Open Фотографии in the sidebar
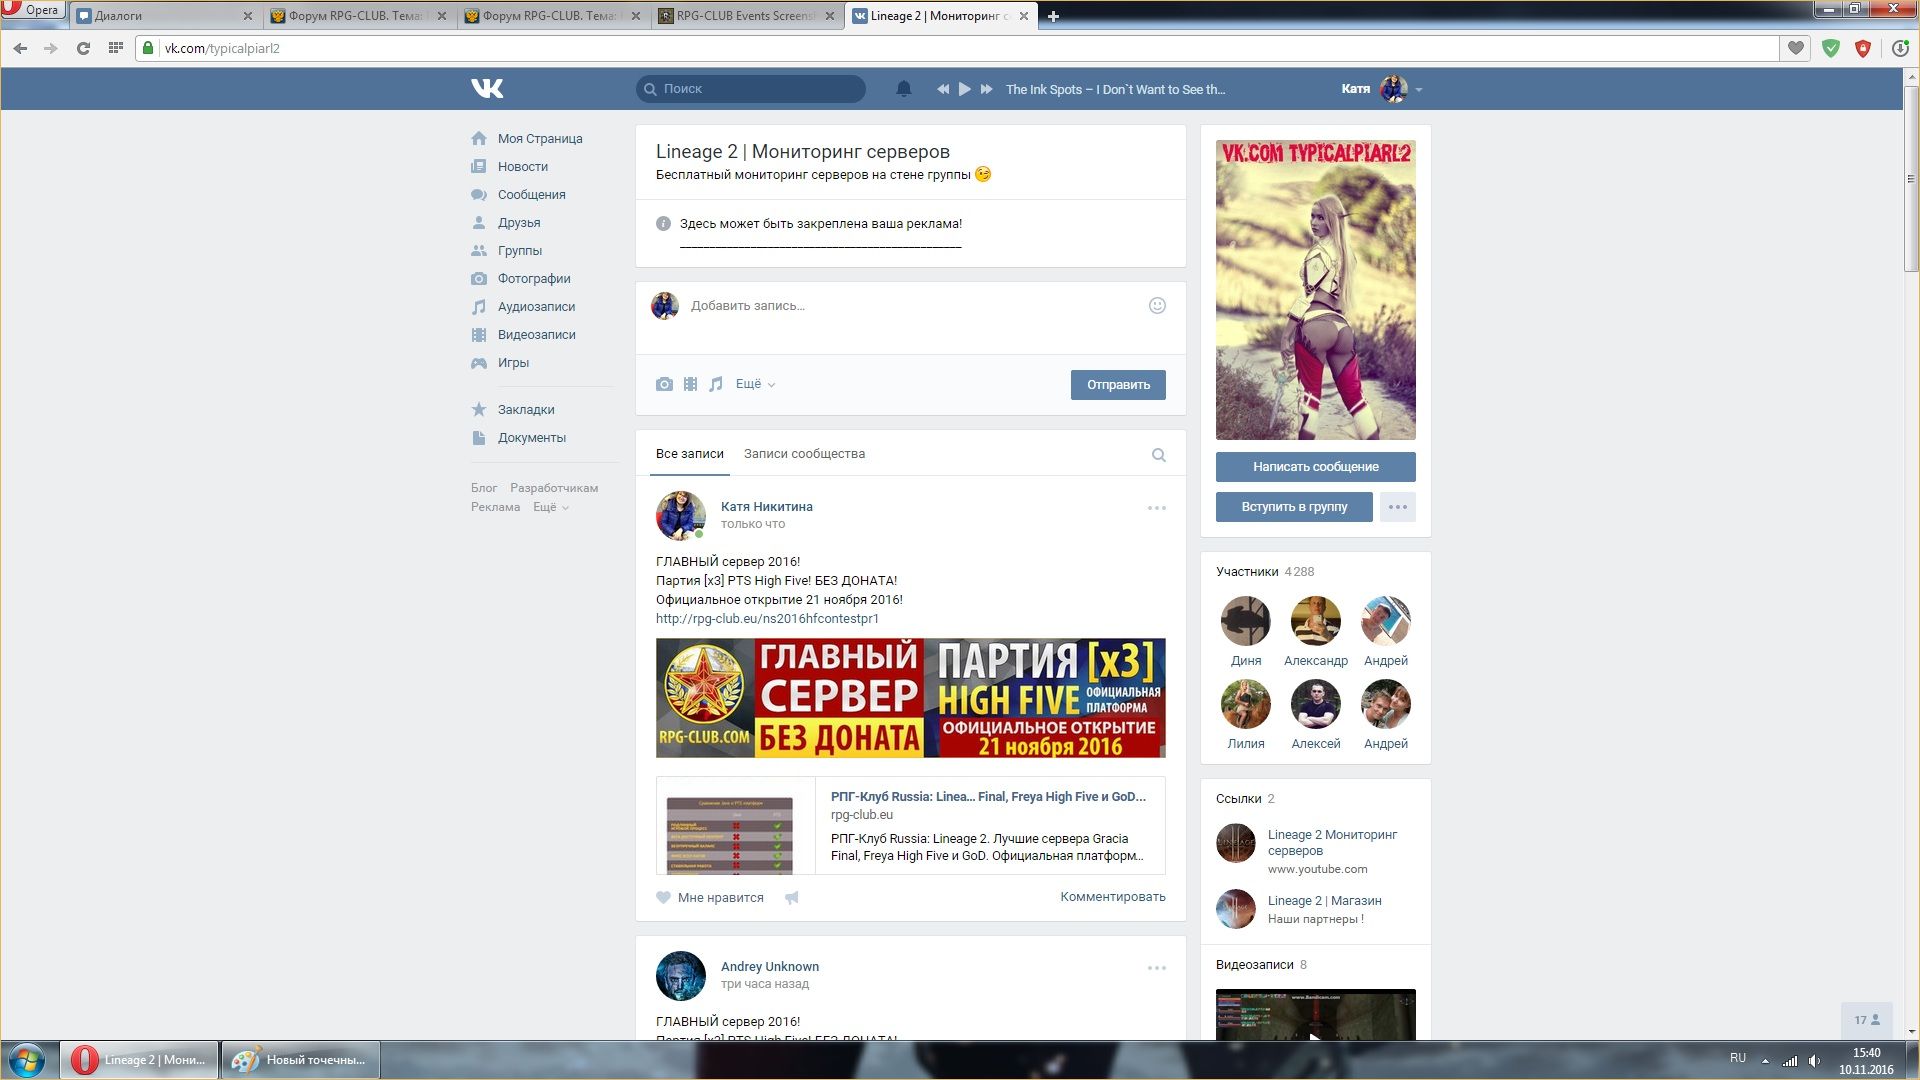The image size is (1920, 1080). 534,279
